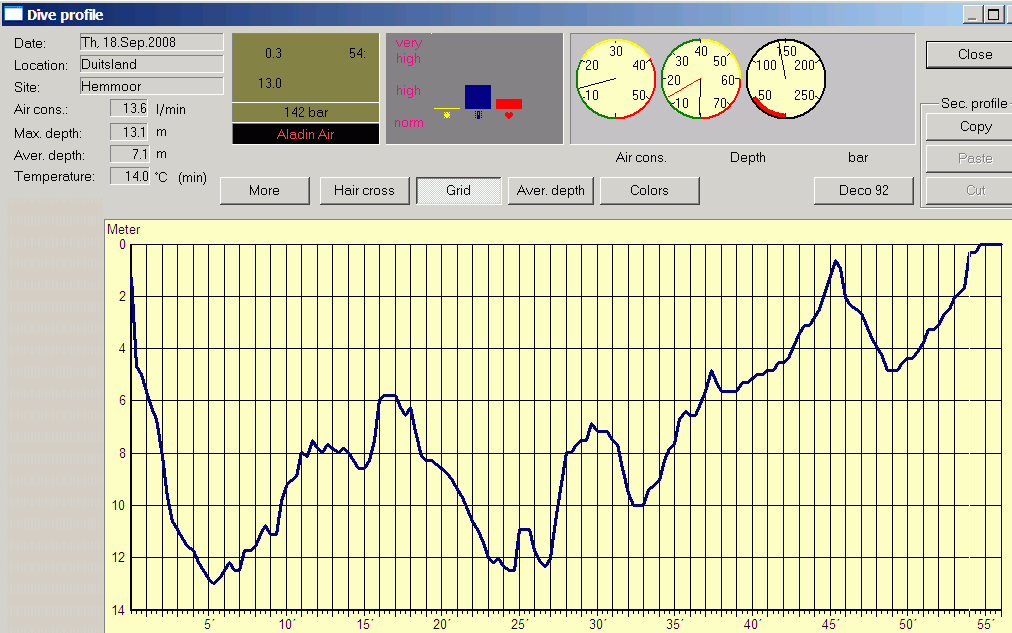Click the 142 bar pressure readout
The image size is (1012, 633).
click(306, 112)
